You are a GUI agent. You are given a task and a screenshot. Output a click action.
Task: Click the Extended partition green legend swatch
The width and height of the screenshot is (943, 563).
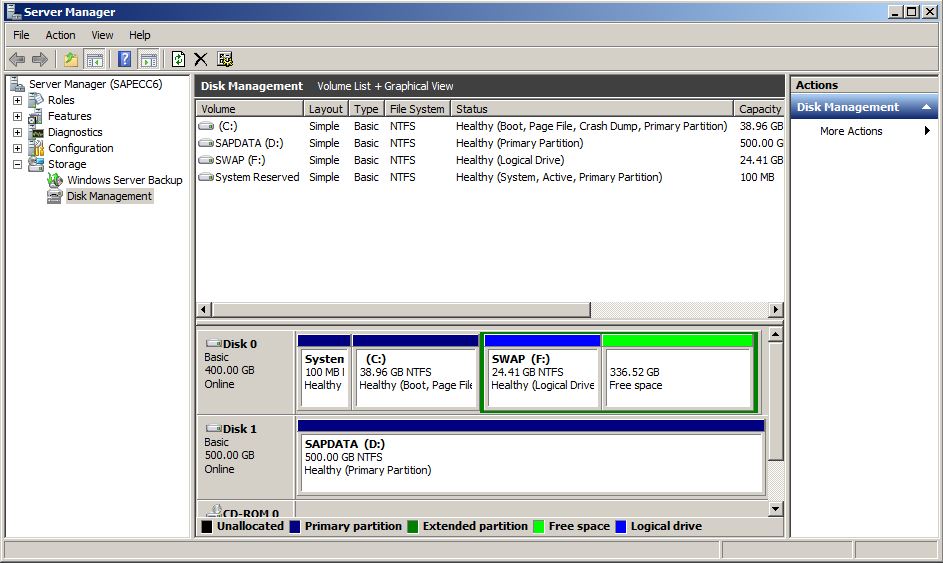coord(413,526)
